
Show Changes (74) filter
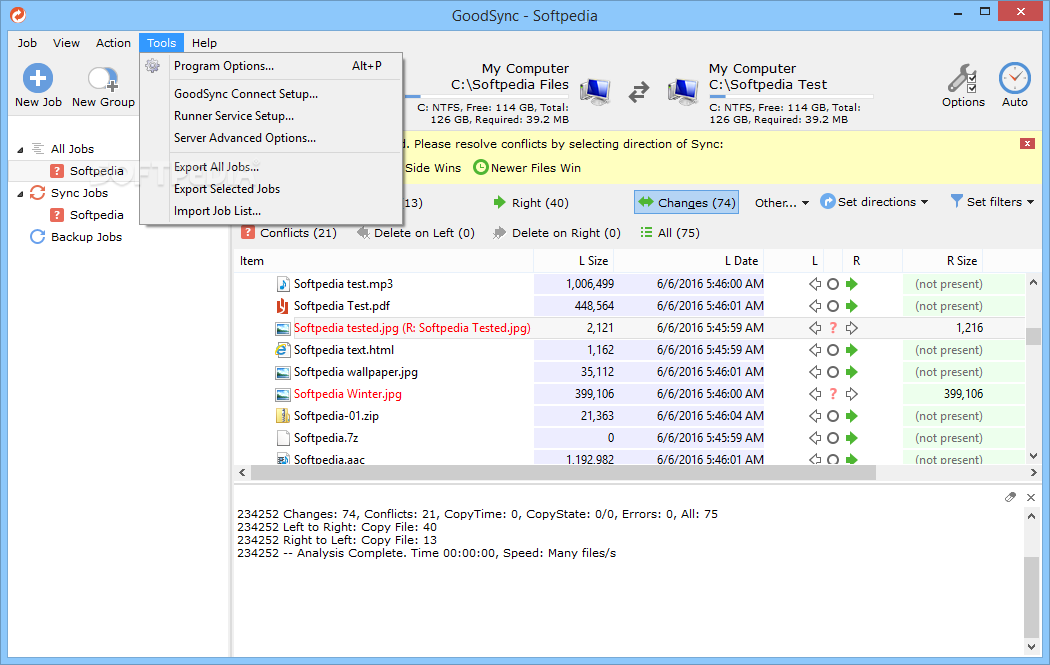686,202
